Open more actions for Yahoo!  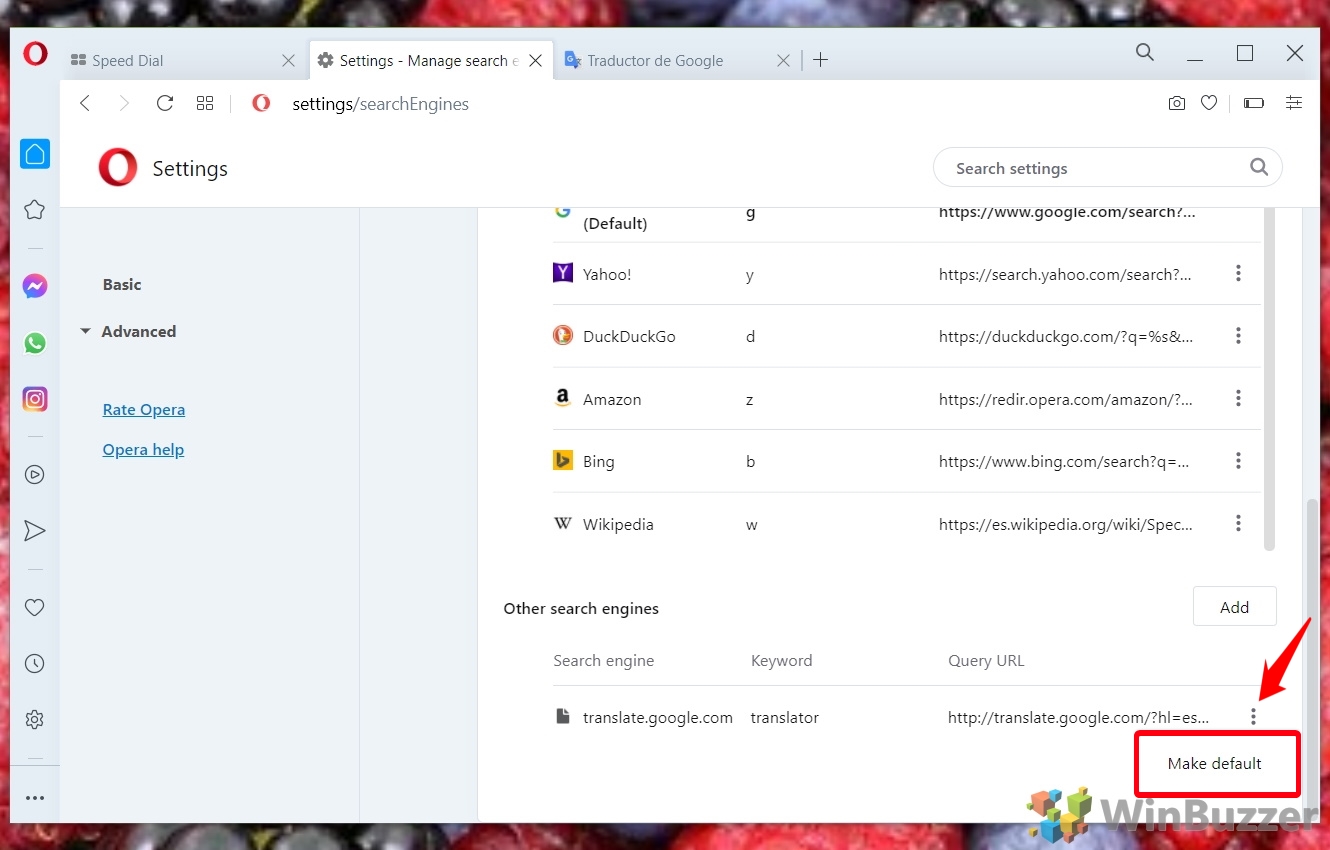pyautogui.click(x=1238, y=273)
